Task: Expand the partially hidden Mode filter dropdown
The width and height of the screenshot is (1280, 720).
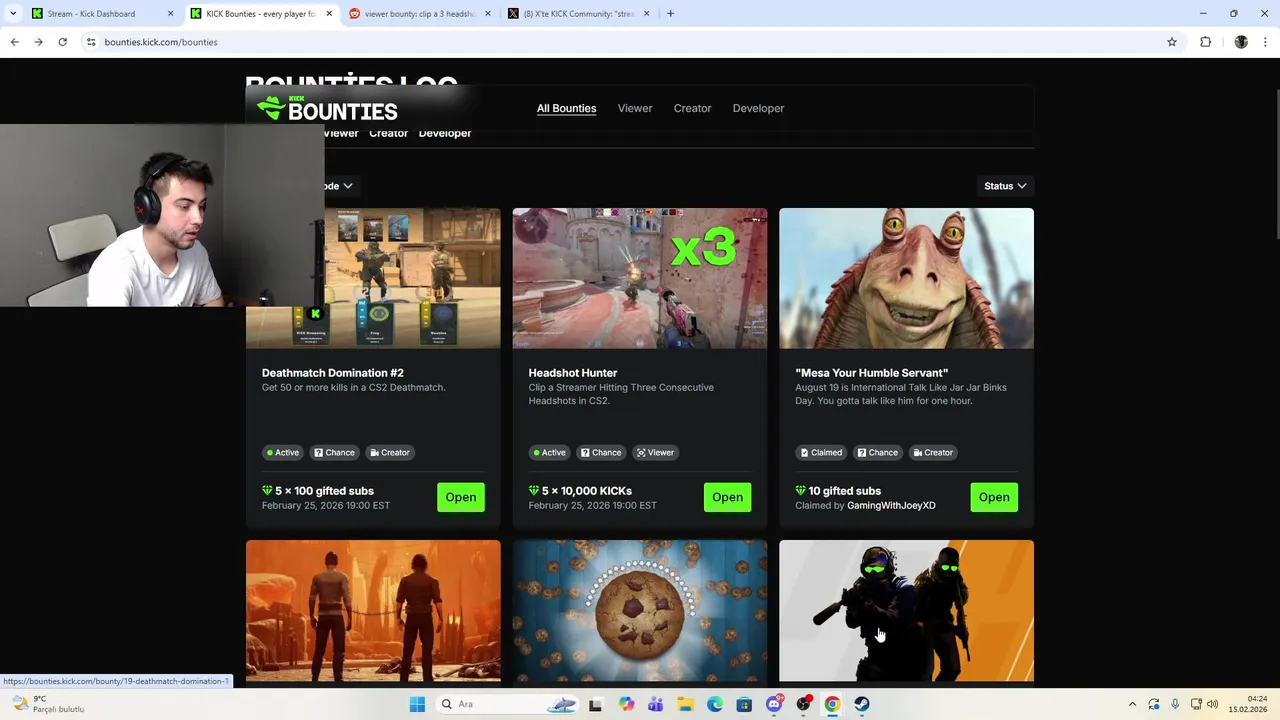Action: 340,186
